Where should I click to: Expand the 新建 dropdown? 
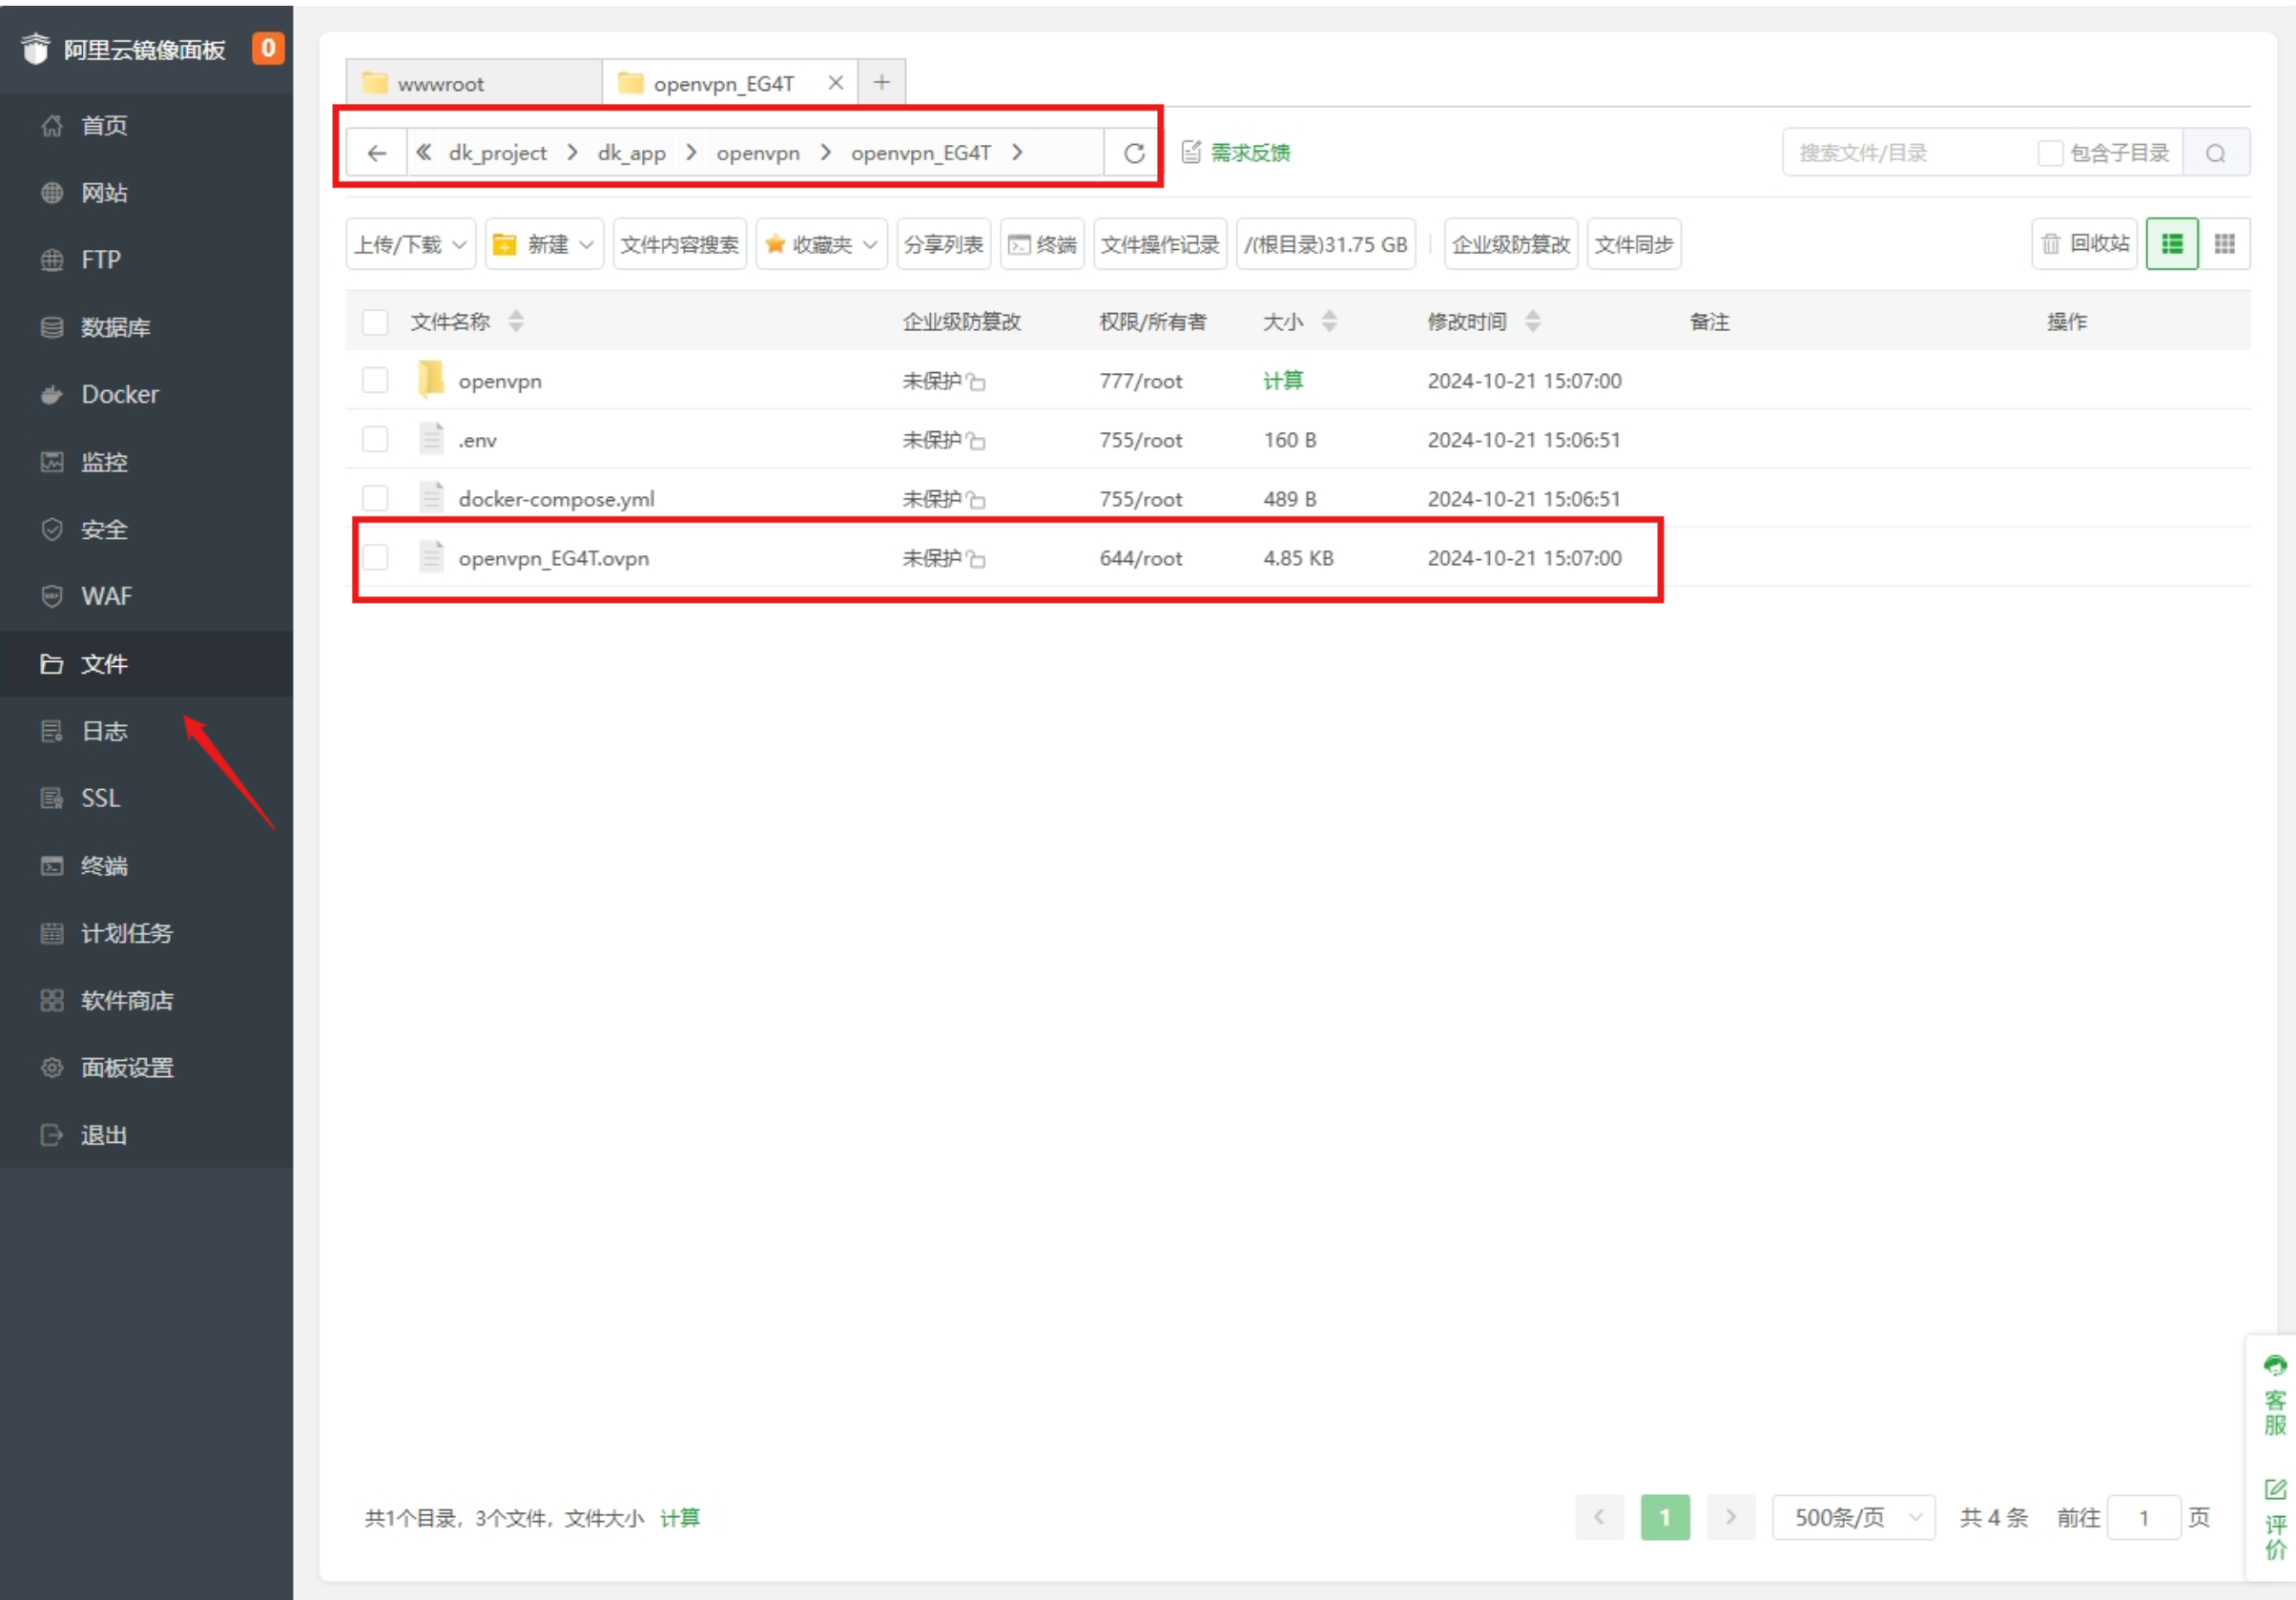tap(544, 244)
